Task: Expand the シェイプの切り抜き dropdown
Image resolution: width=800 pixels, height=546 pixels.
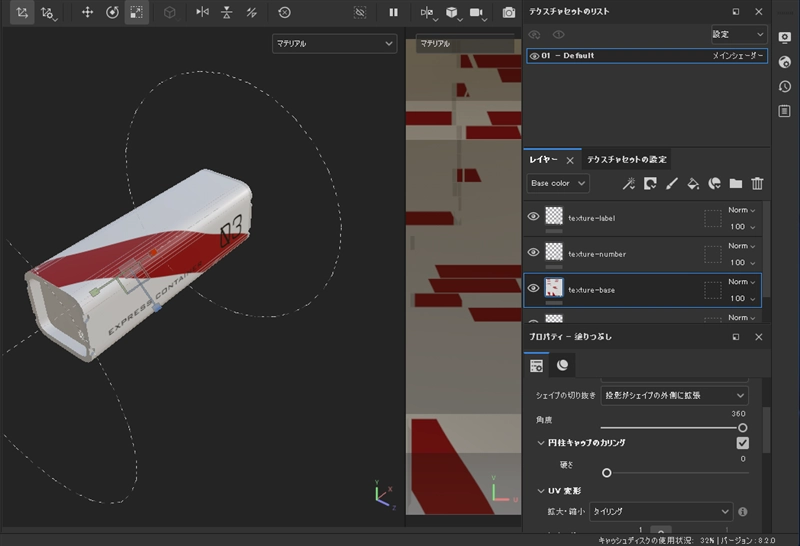Action: [675, 396]
